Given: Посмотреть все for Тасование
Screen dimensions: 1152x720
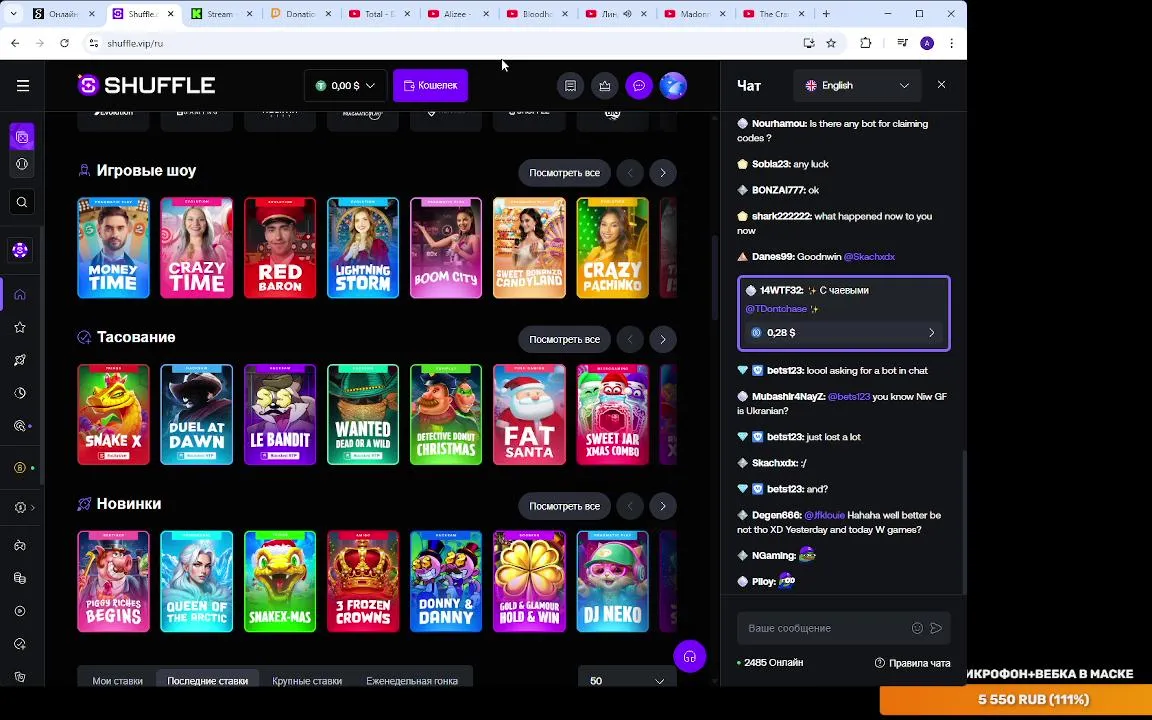Looking at the screenshot, I should [564, 340].
